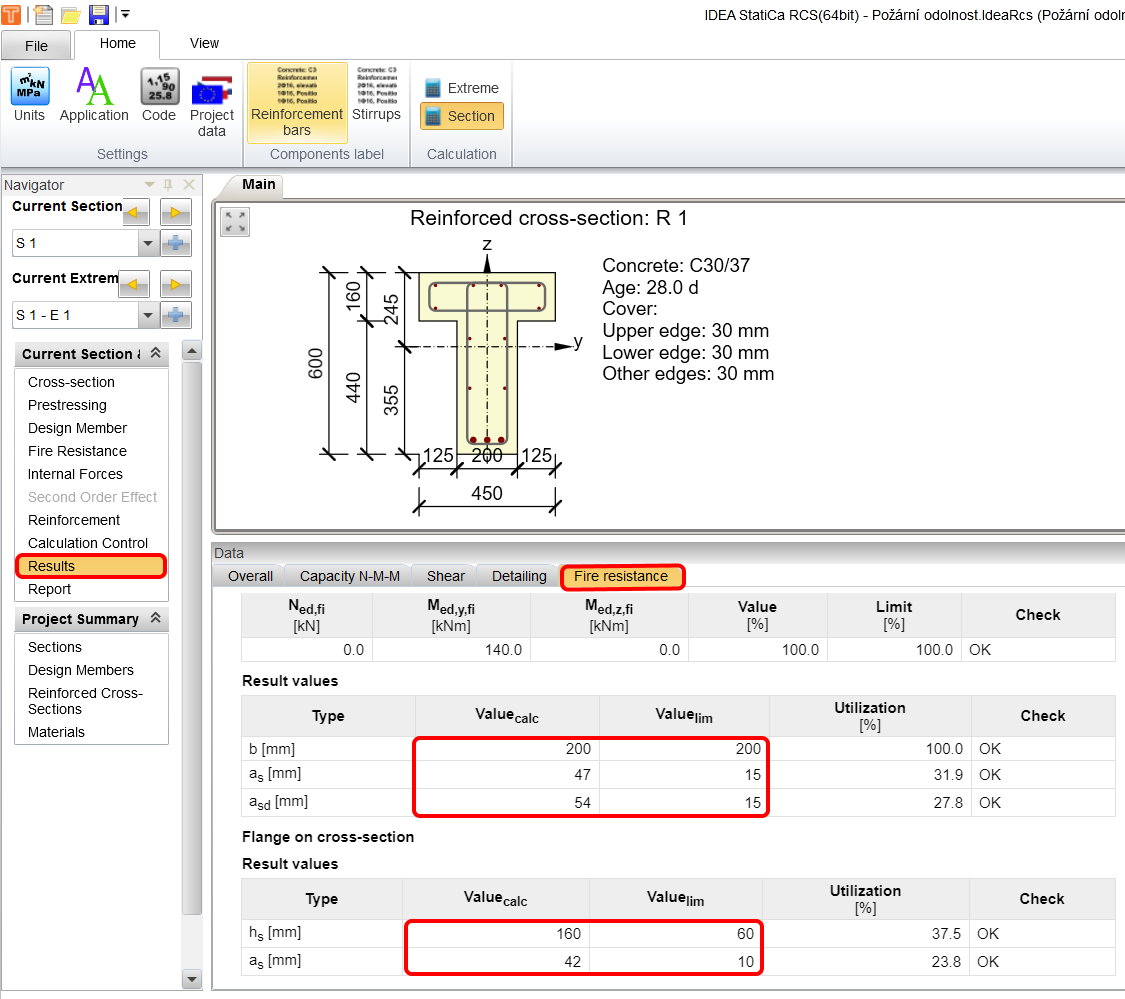Select the Section calculation icon
This screenshot has width=1125, height=999.
click(x=461, y=116)
